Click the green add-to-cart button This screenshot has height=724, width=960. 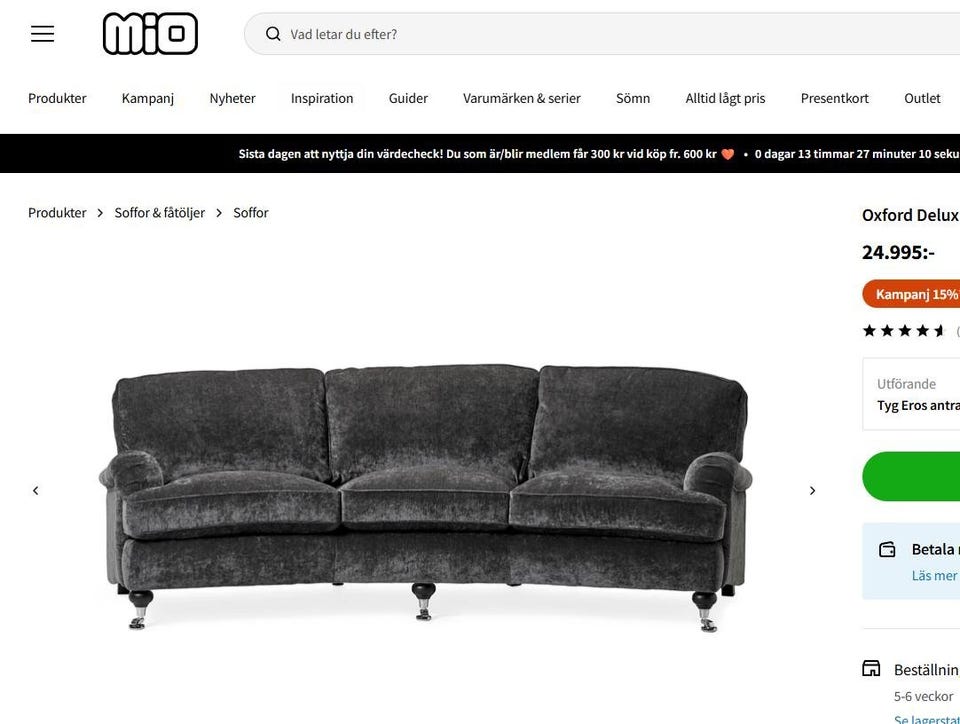coord(912,476)
